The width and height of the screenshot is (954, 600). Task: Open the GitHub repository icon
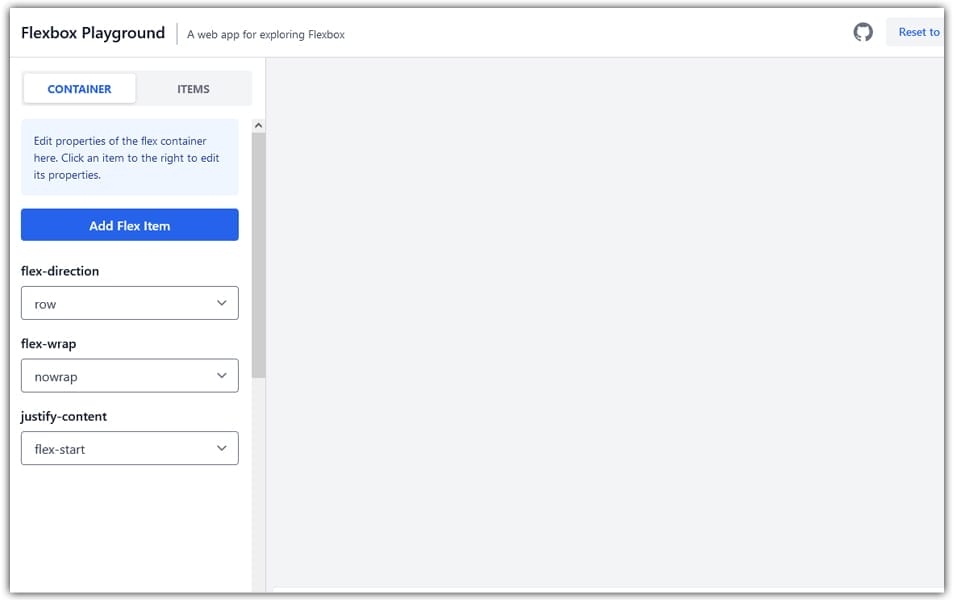point(862,32)
